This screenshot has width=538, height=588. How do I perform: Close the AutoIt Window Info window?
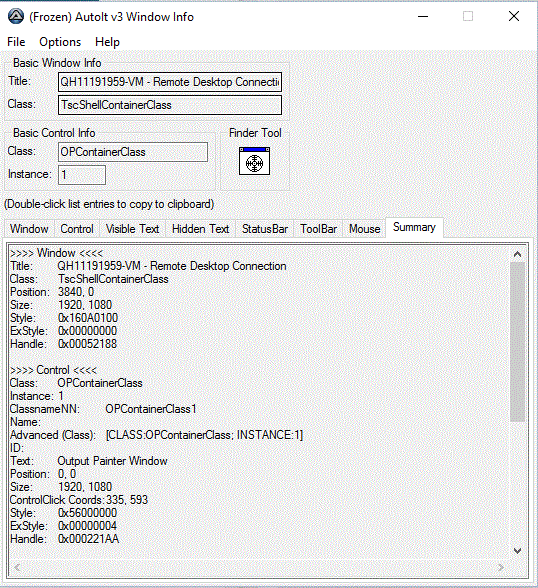tap(514, 16)
